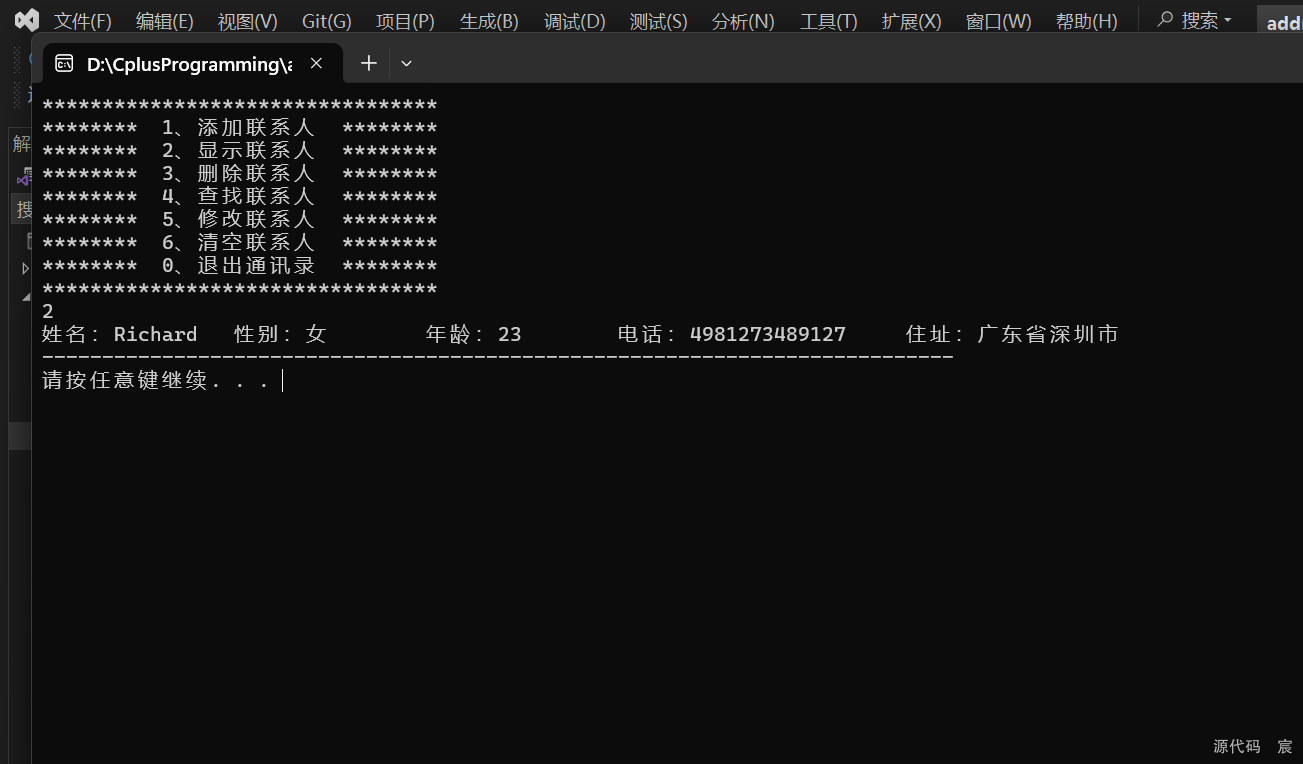Open the Git(G) menu

coord(327,21)
